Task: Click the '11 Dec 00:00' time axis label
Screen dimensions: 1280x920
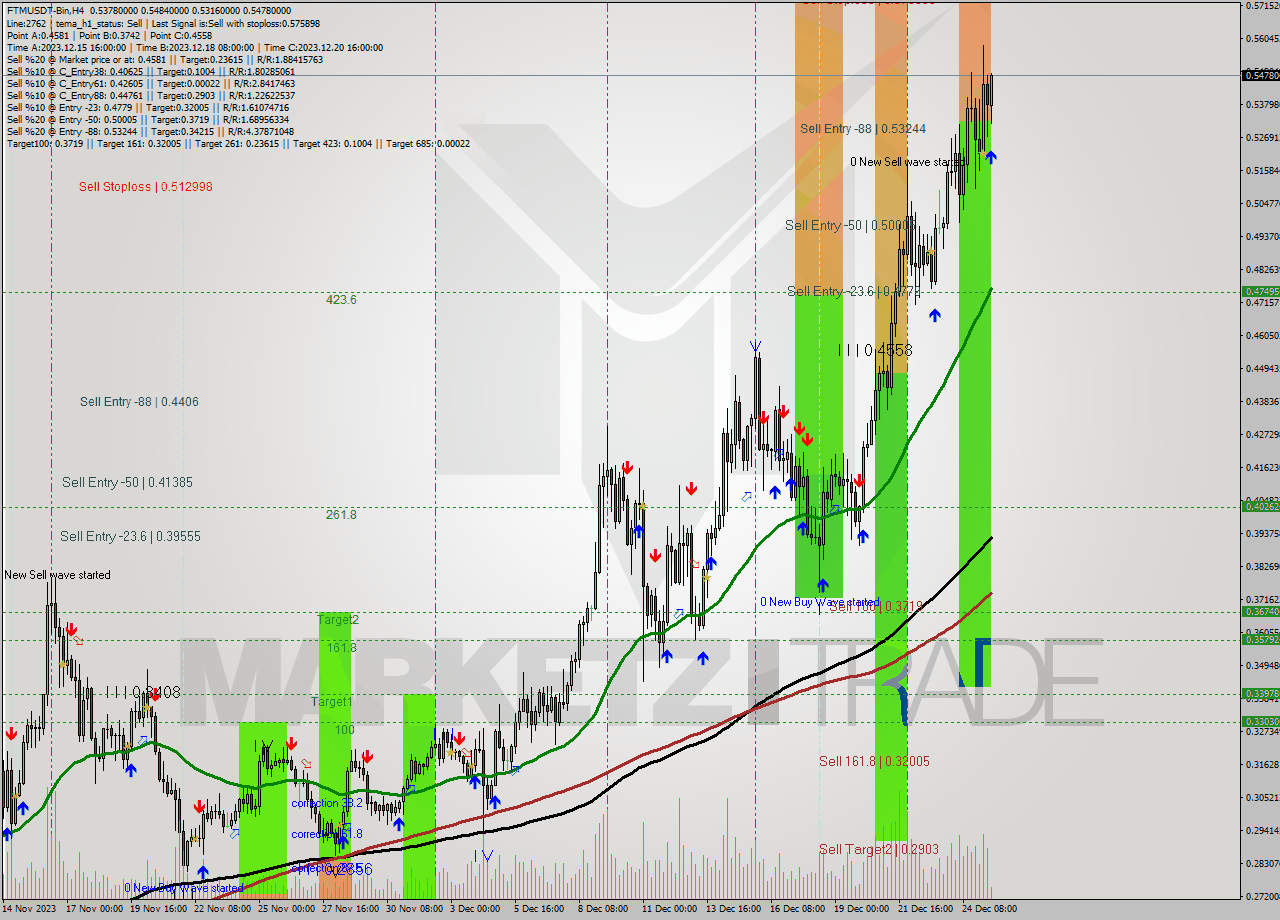Action: click(670, 909)
